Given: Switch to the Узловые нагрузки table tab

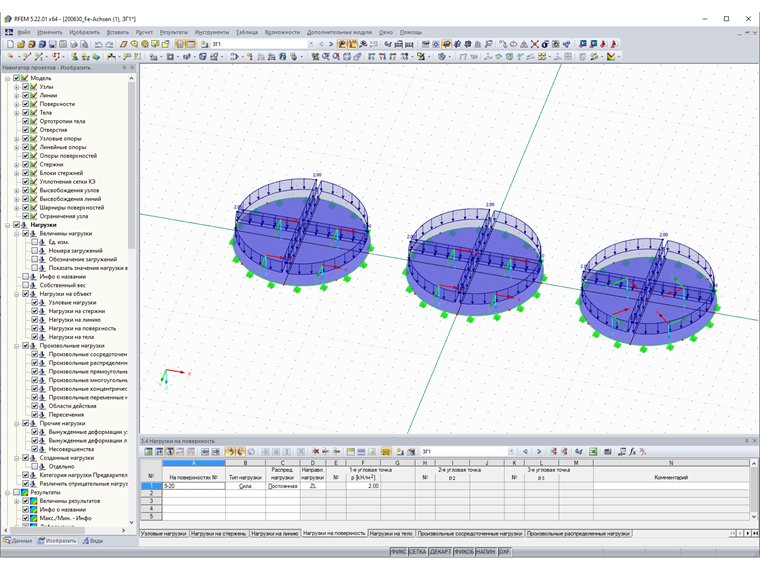Looking at the screenshot, I should [x=164, y=534].
